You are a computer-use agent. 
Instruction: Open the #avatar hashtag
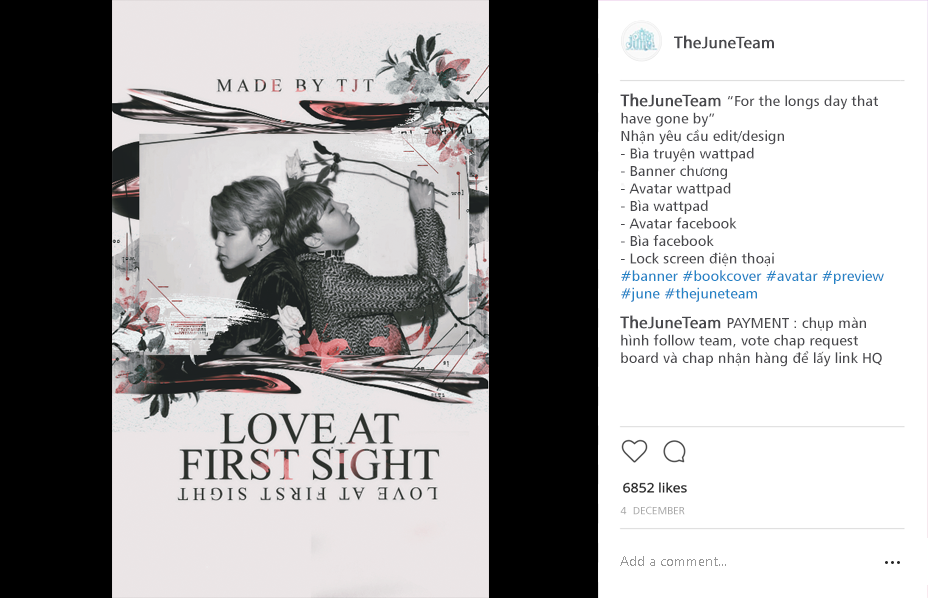[x=791, y=276]
